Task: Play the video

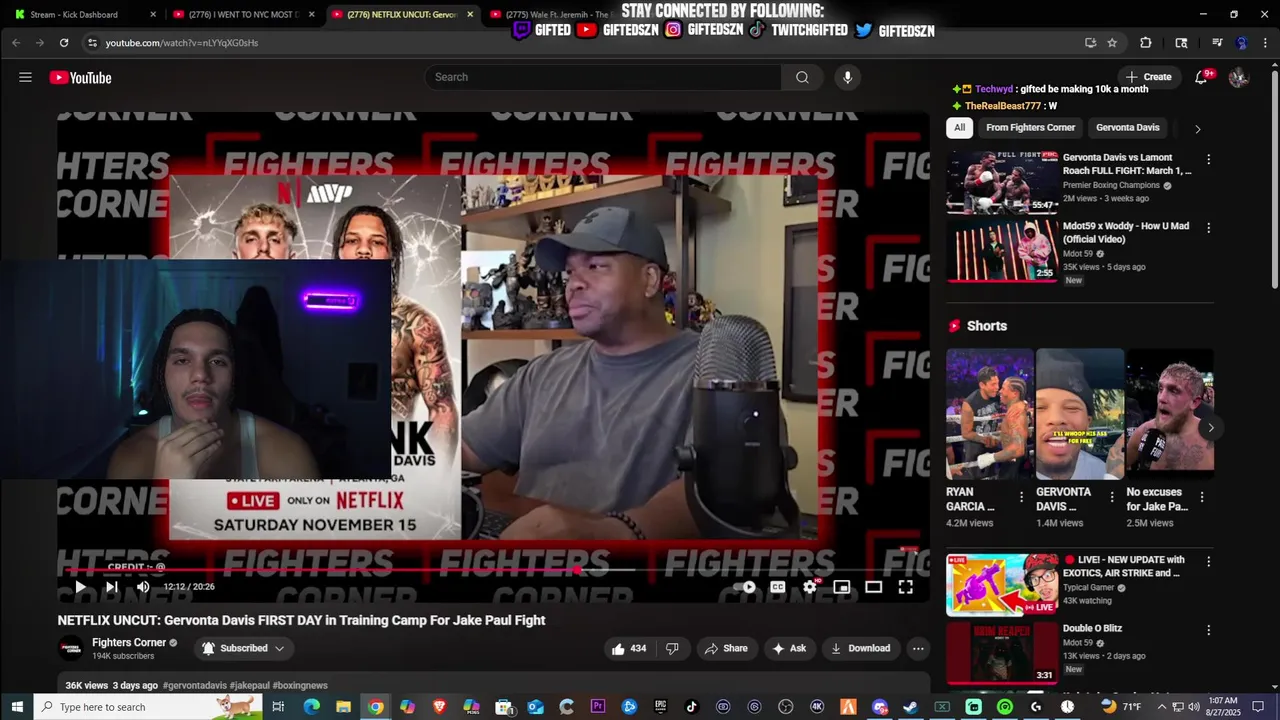Action: point(80,587)
